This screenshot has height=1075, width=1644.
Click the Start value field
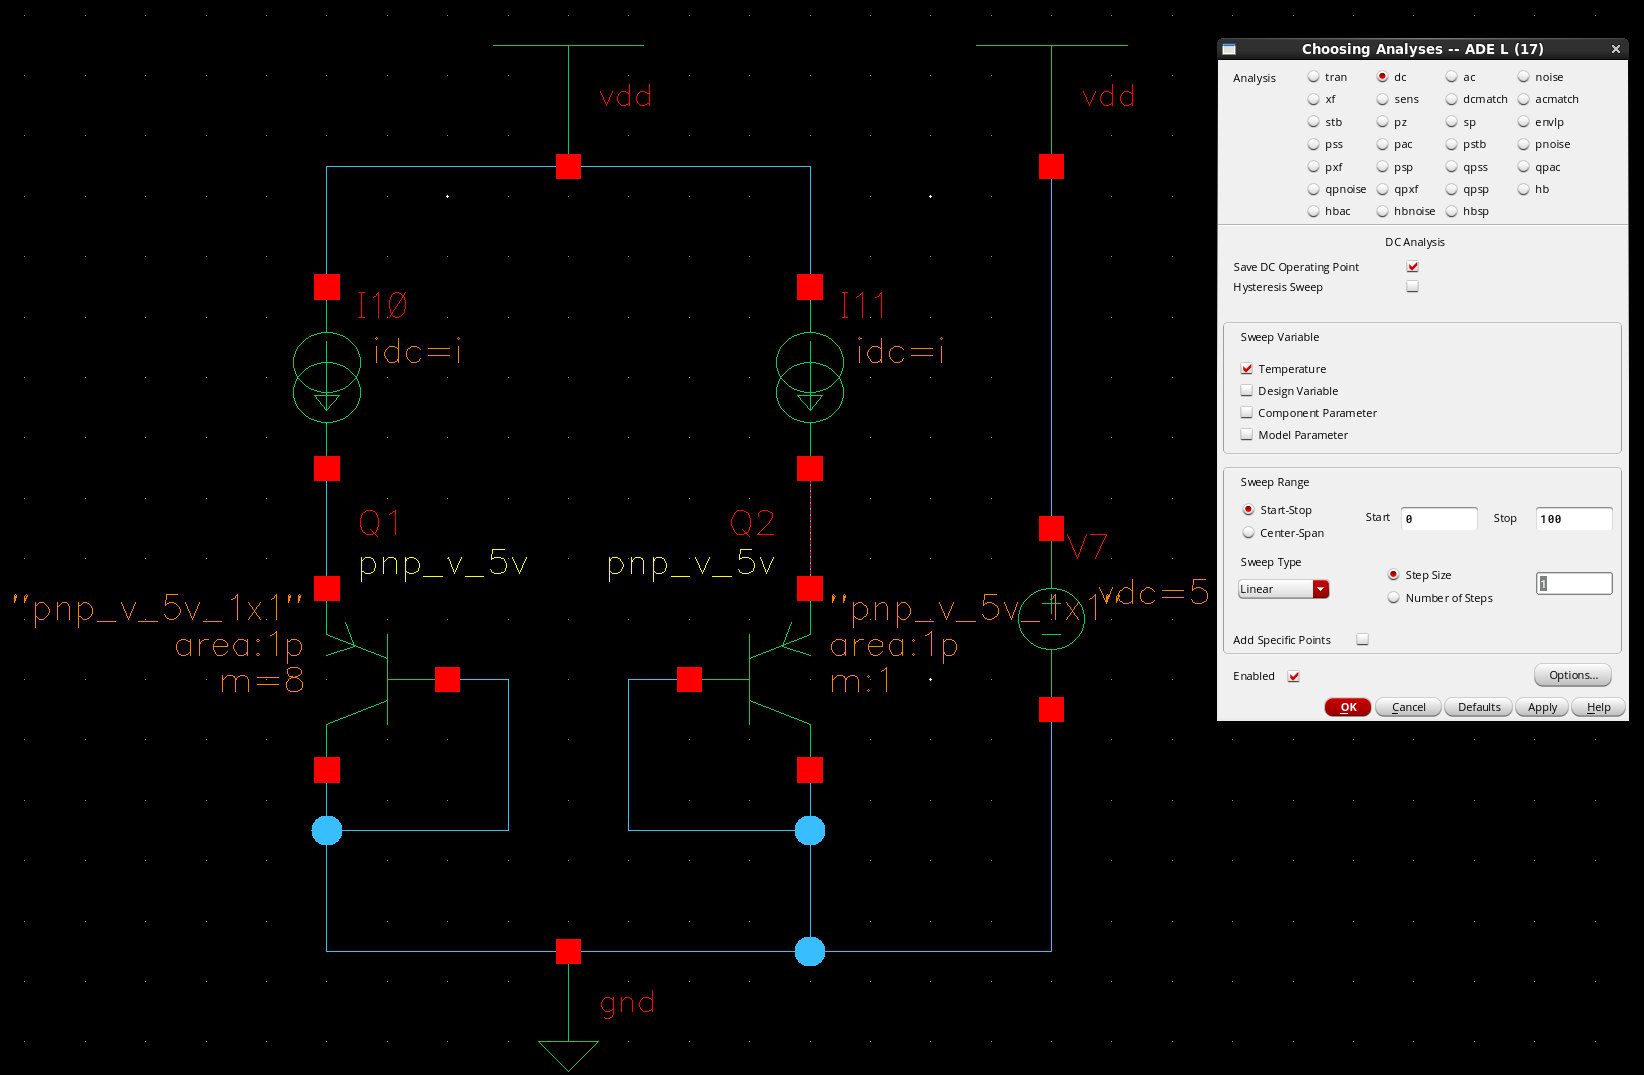click(1439, 518)
